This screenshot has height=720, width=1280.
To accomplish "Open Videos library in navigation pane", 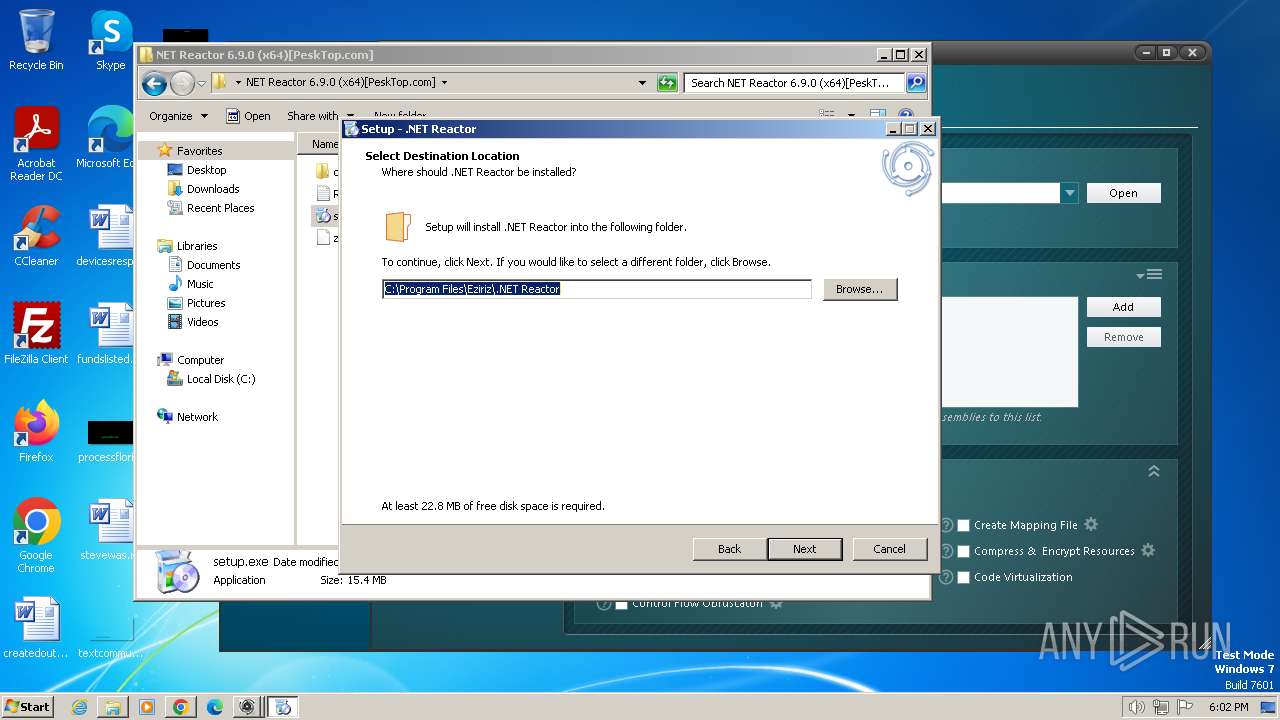I will click(x=202, y=322).
